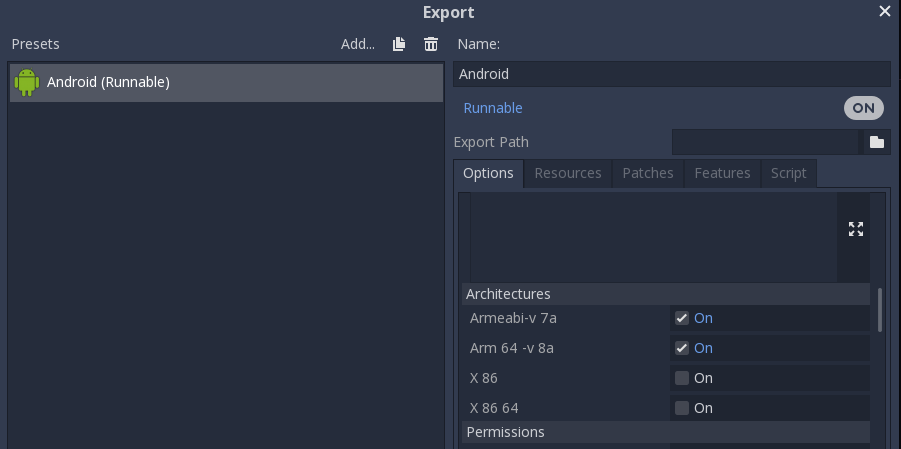Collapse the Architectures section

tap(665, 294)
